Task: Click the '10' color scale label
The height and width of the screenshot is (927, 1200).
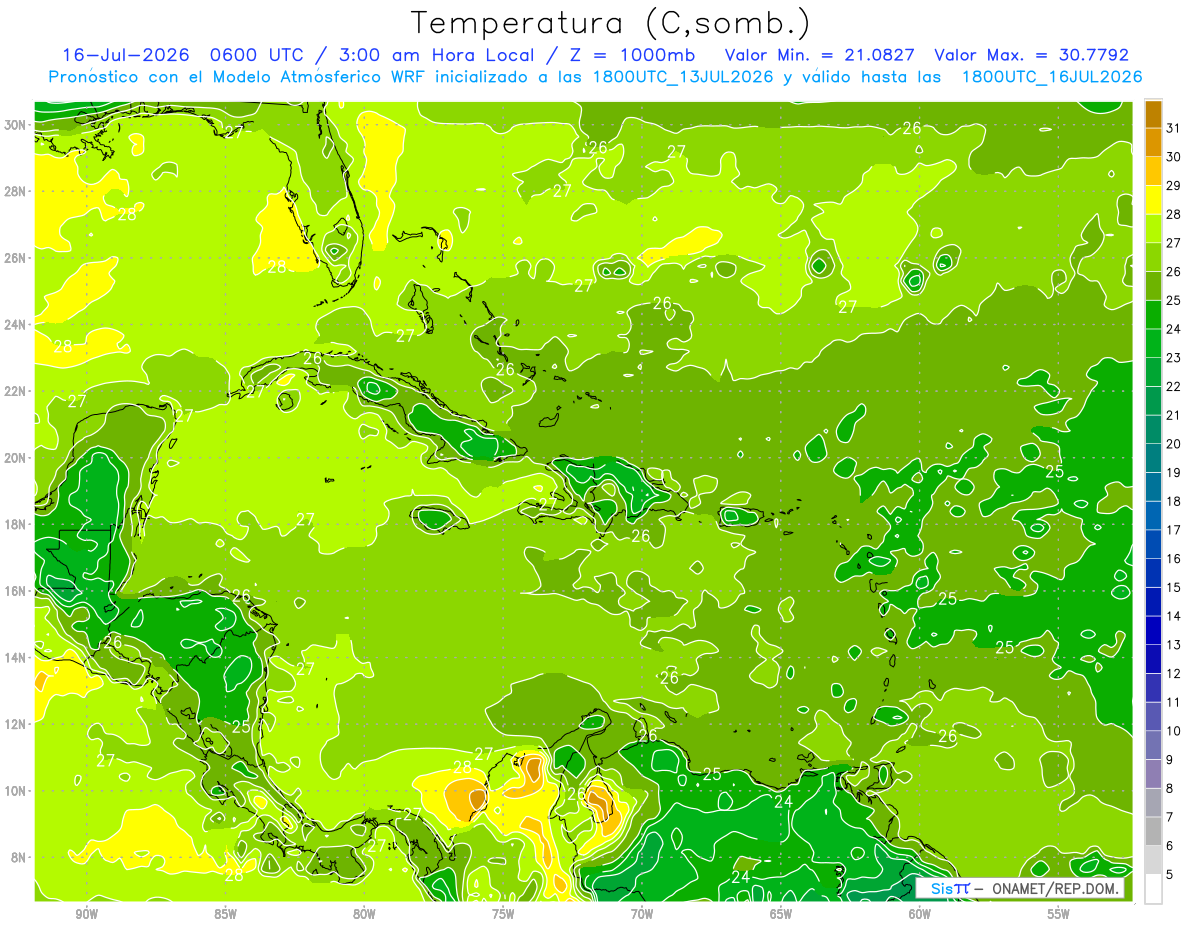Action: pyautogui.click(x=1174, y=731)
